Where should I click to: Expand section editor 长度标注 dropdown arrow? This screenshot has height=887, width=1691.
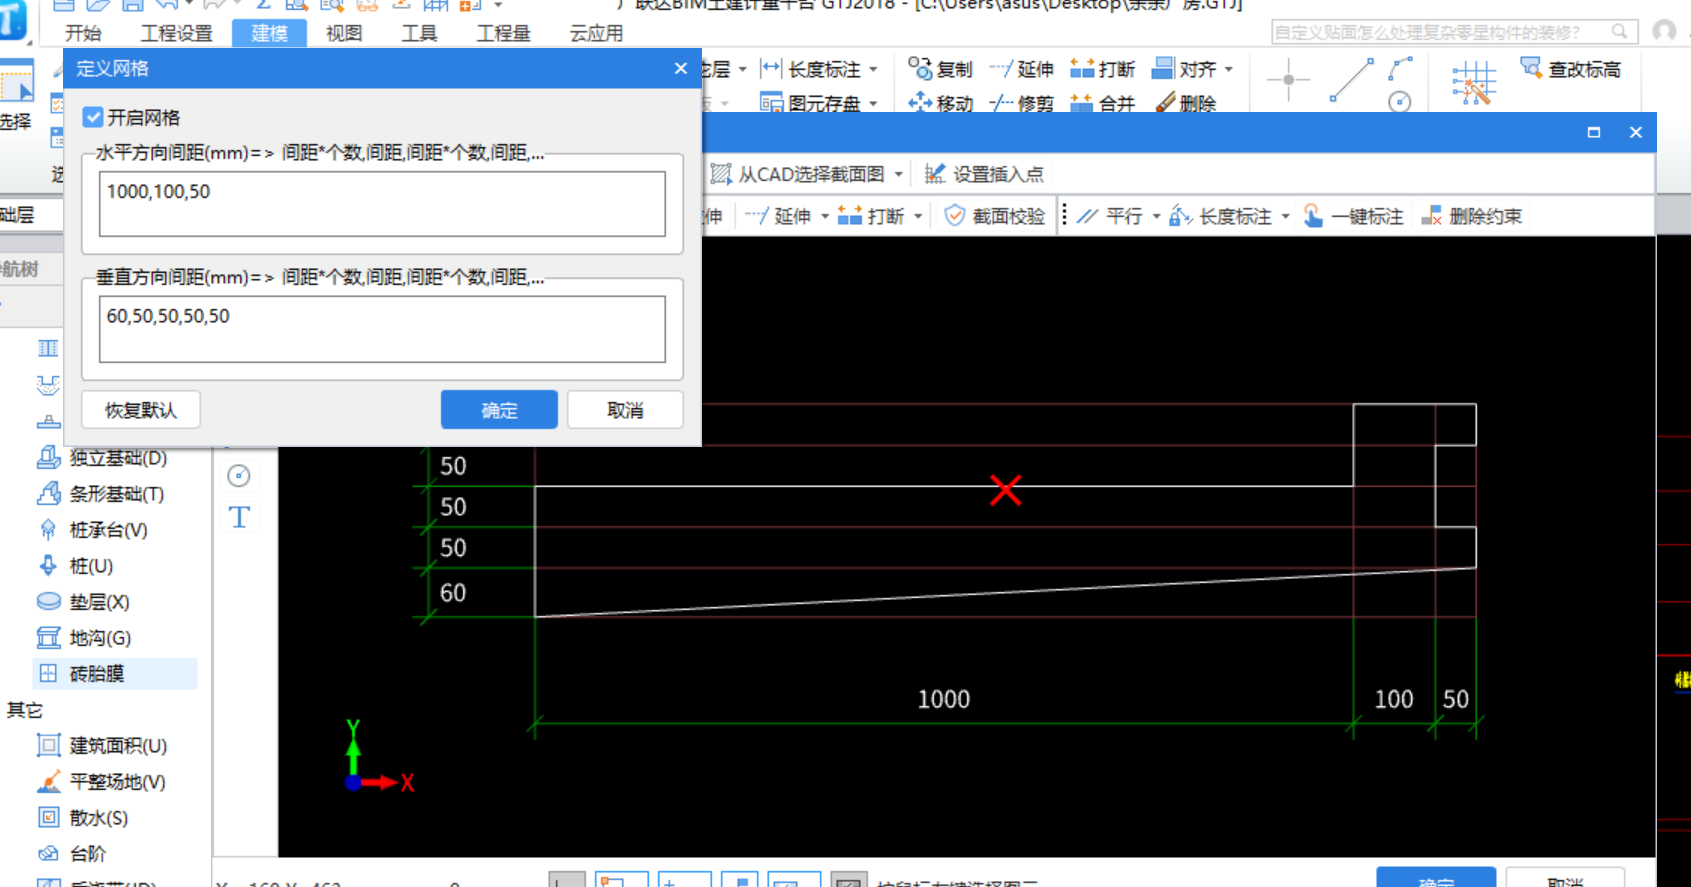click(1286, 216)
